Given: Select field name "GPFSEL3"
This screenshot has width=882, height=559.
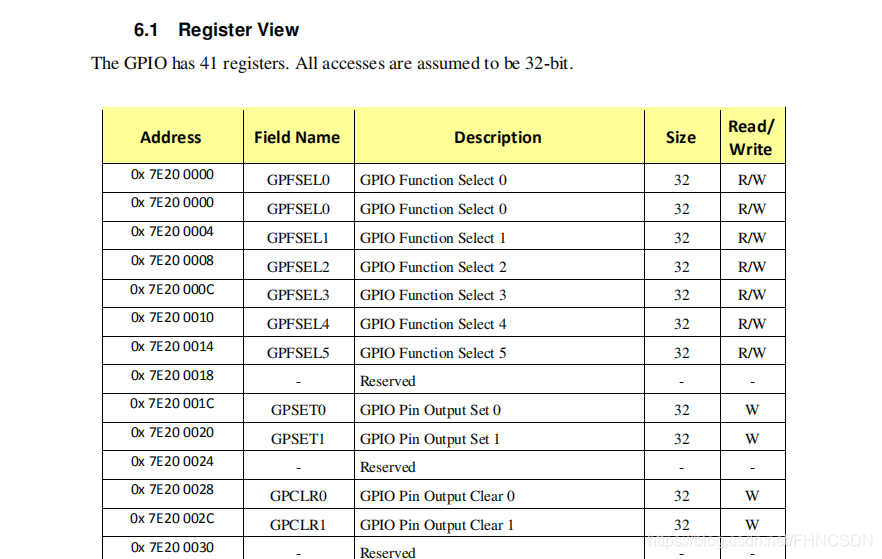Looking at the screenshot, I should click(298, 295).
